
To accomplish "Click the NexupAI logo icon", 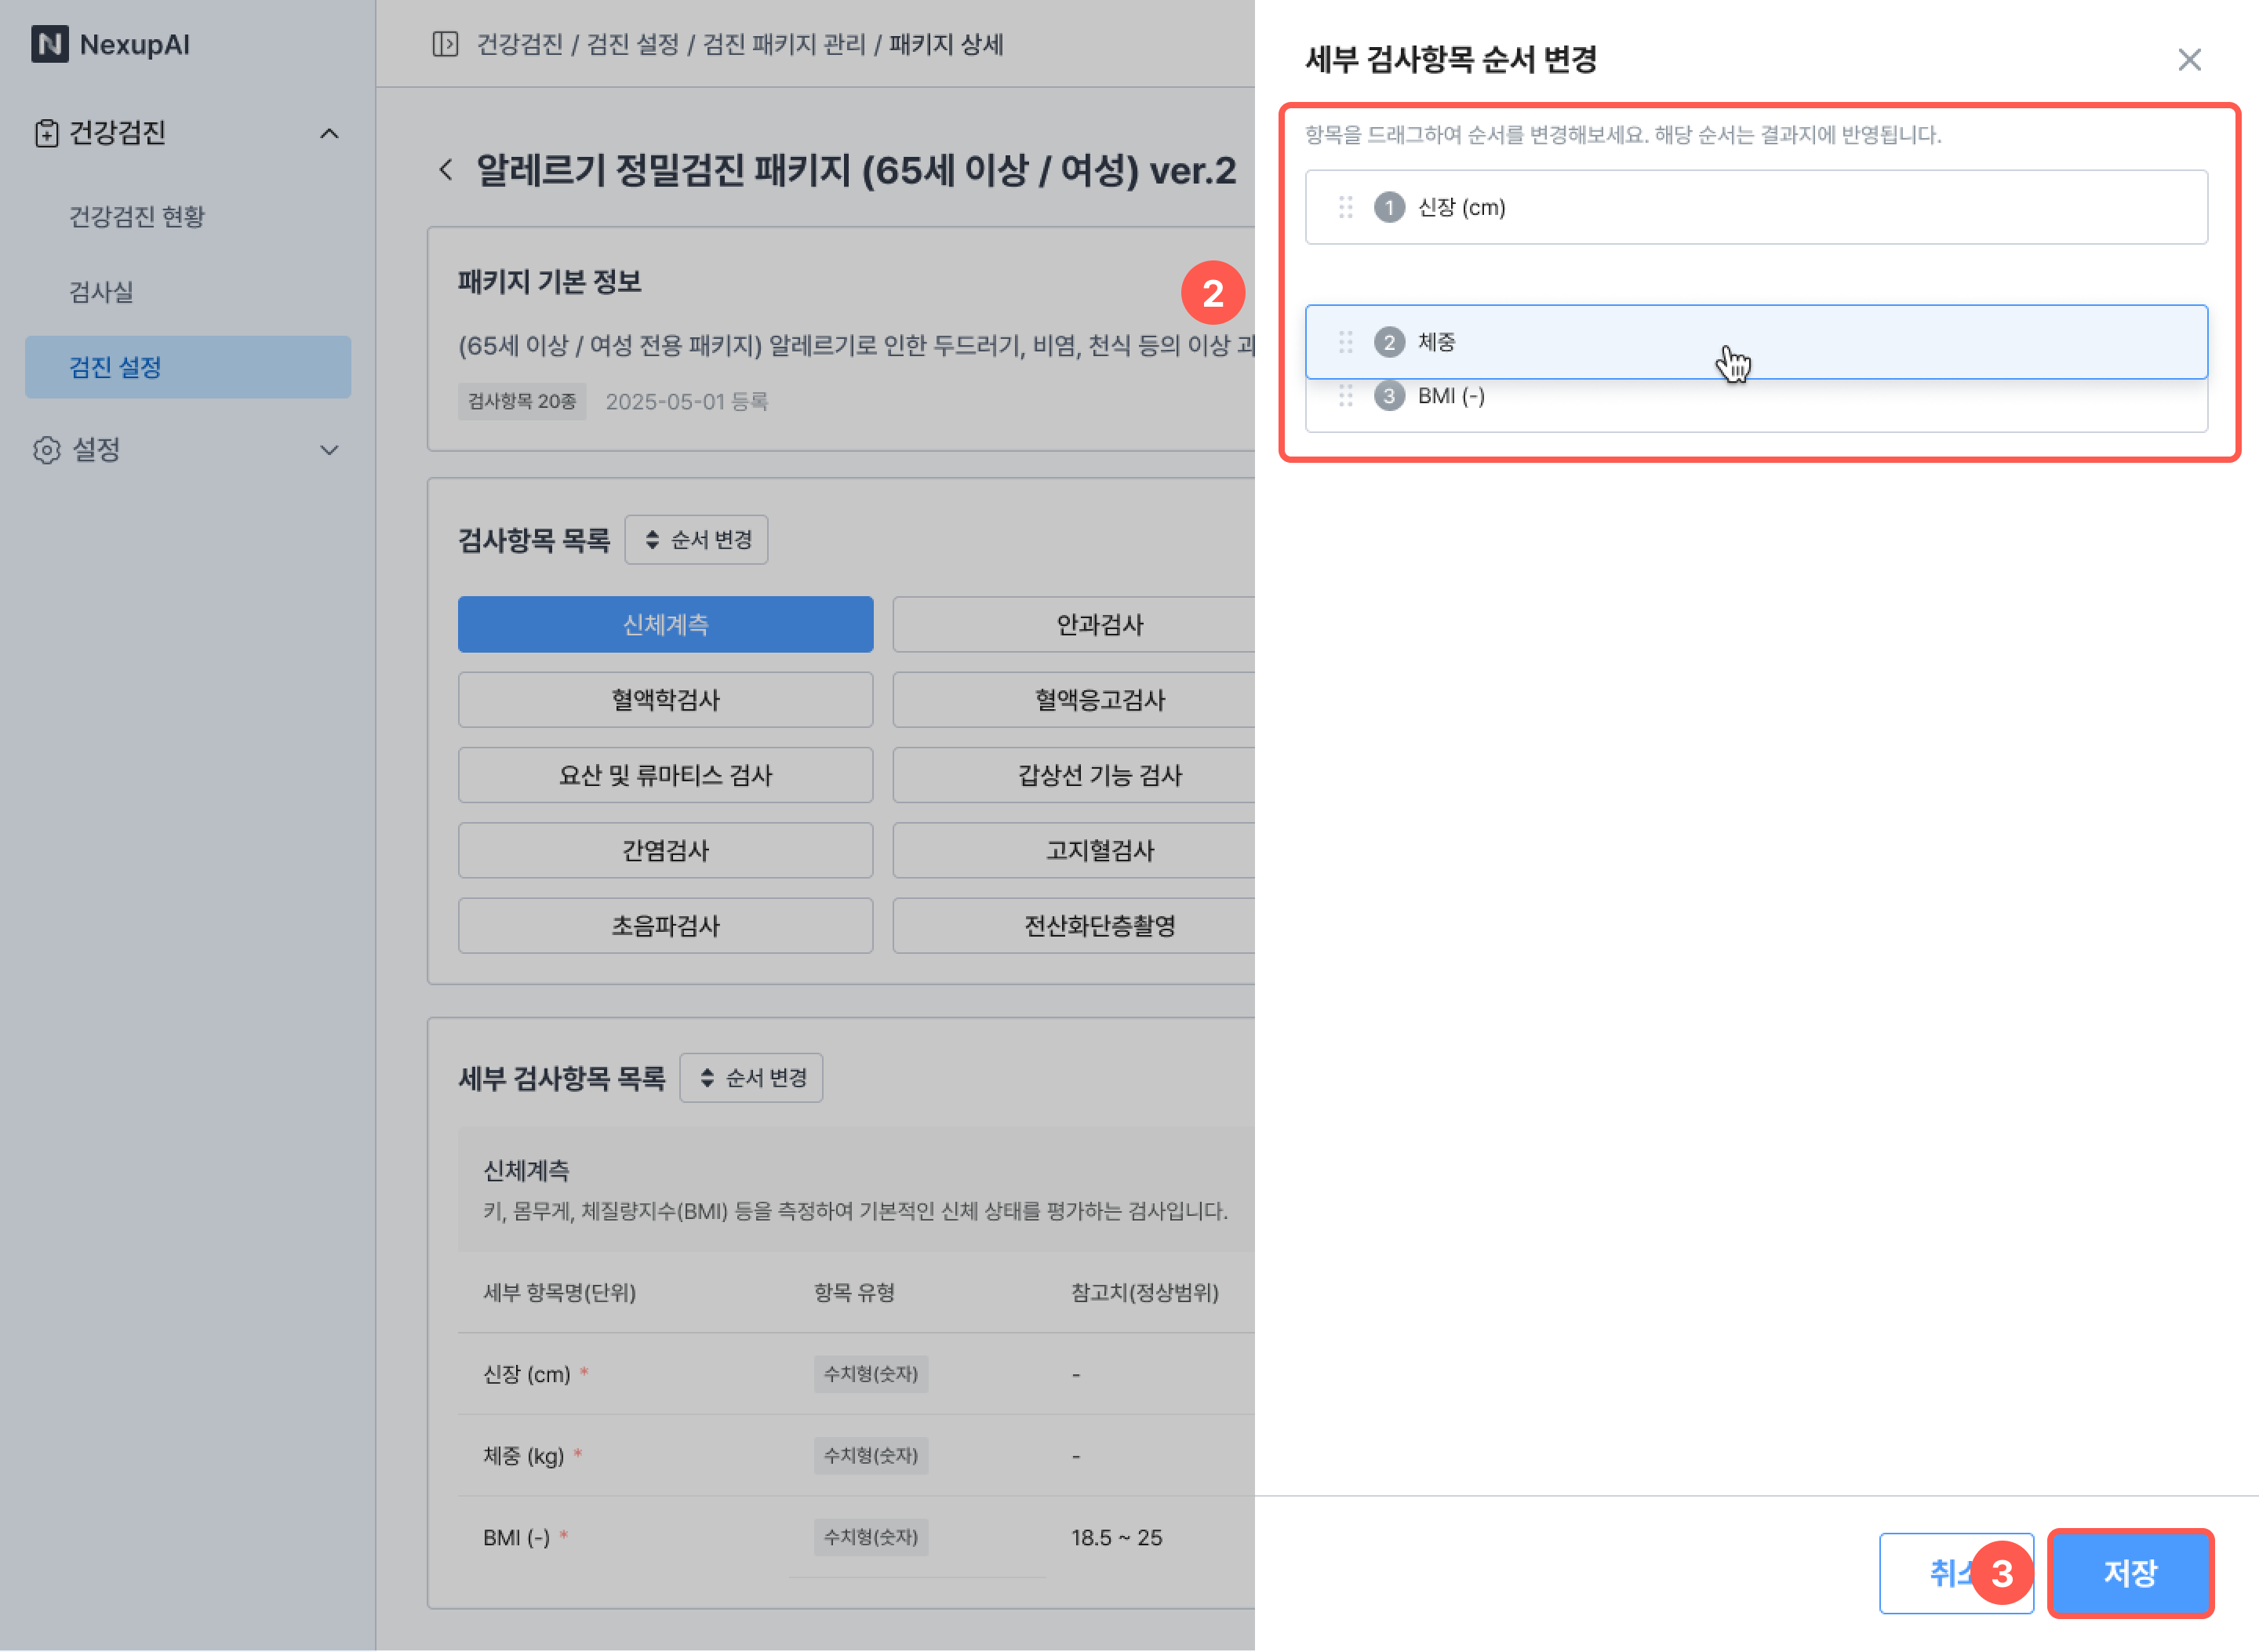I will [49, 44].
